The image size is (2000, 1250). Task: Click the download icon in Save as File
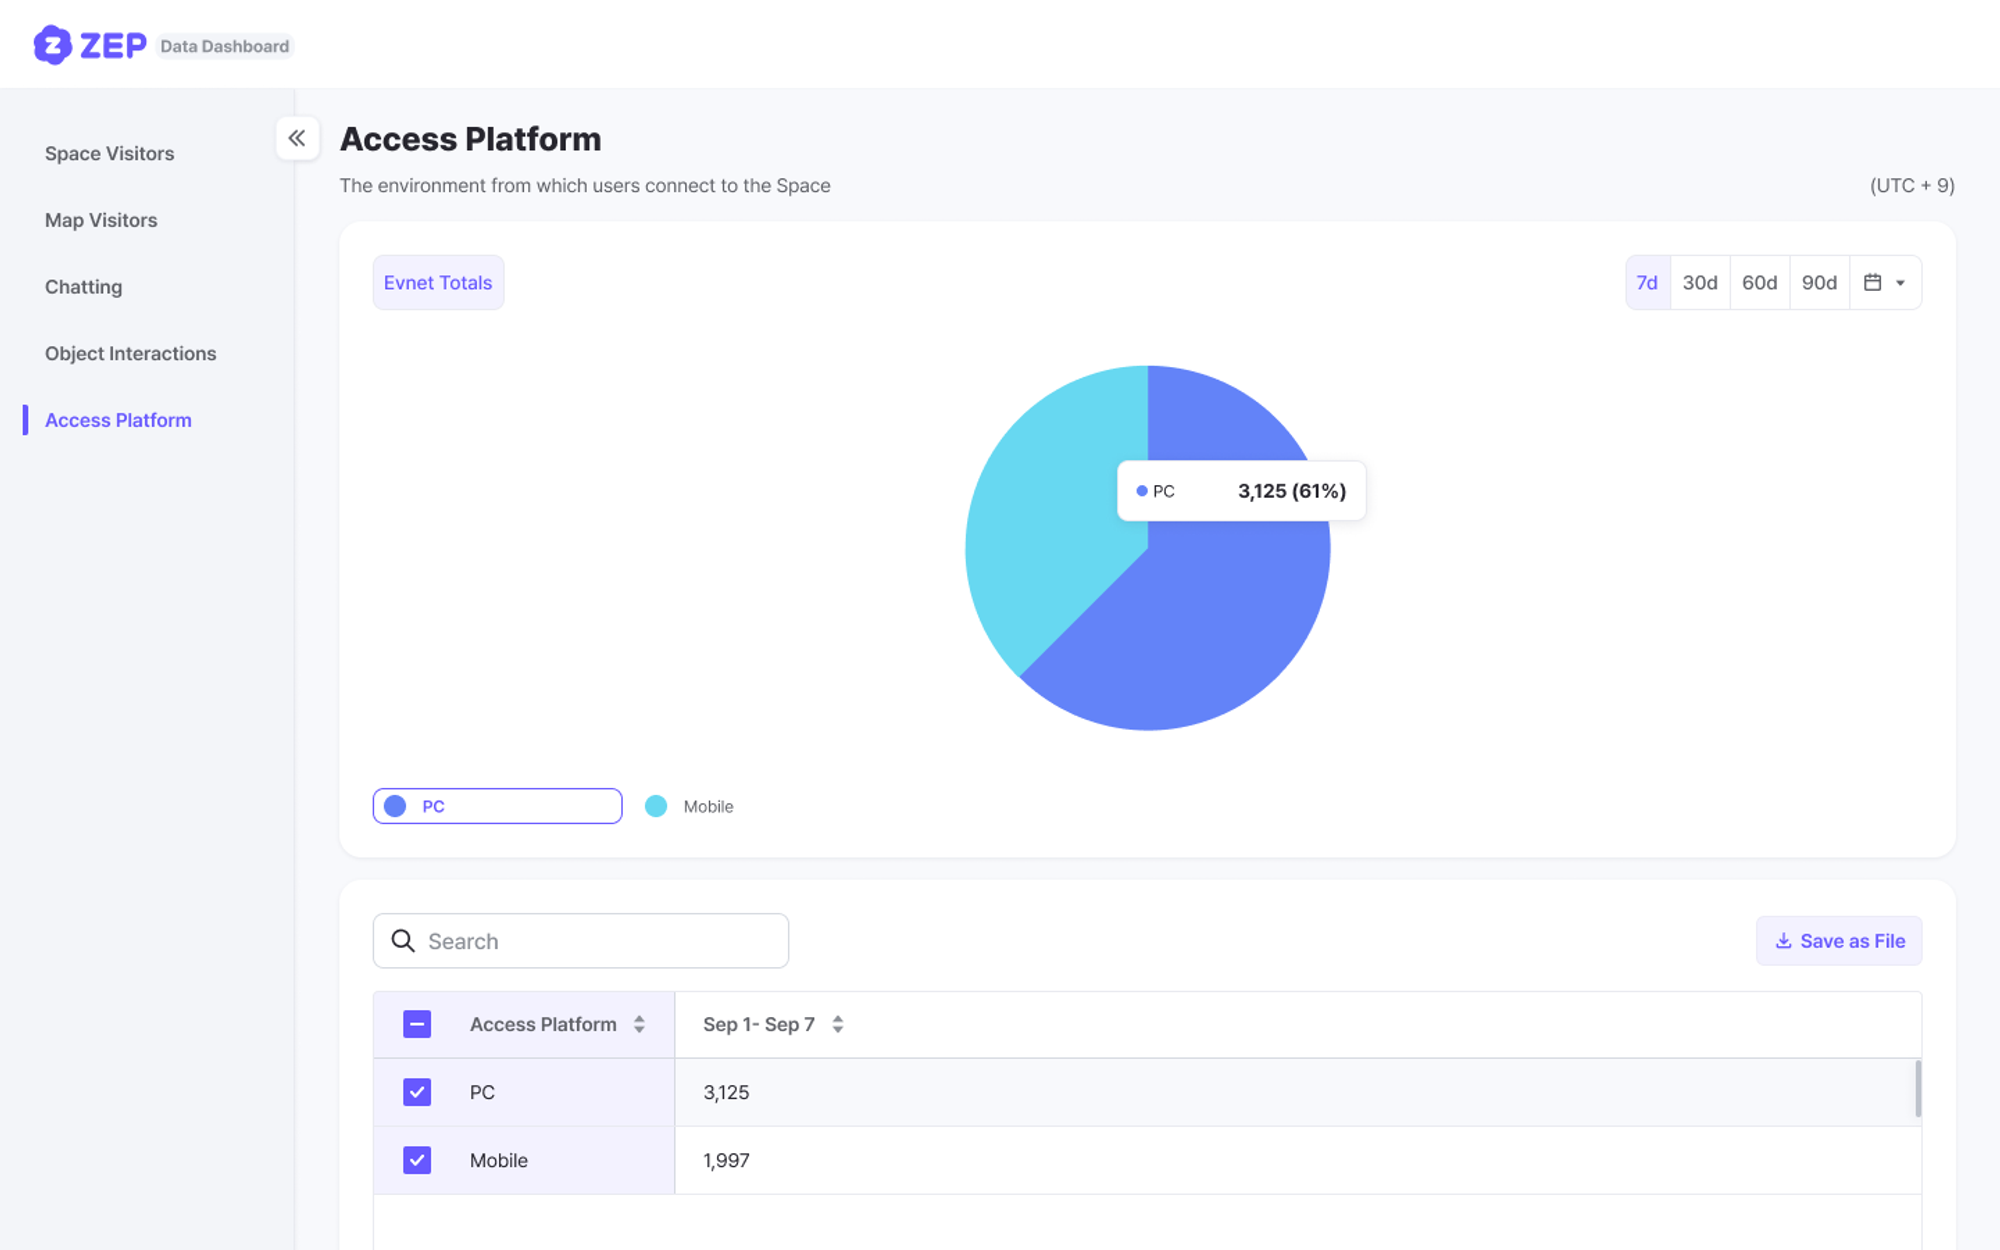pyautogui.click(x=1783, y=941)
